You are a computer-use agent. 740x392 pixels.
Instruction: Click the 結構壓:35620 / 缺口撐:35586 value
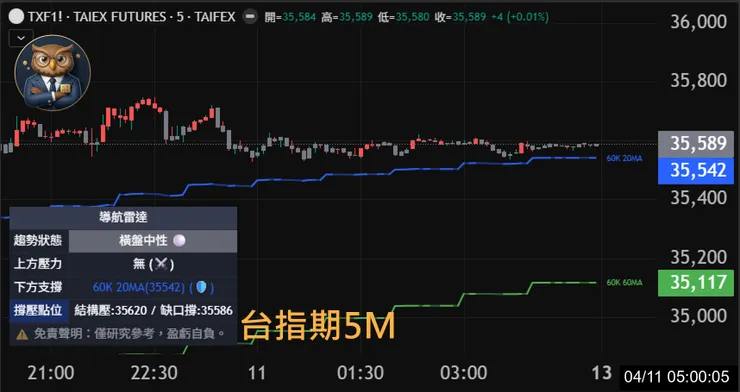click(153, 310)
